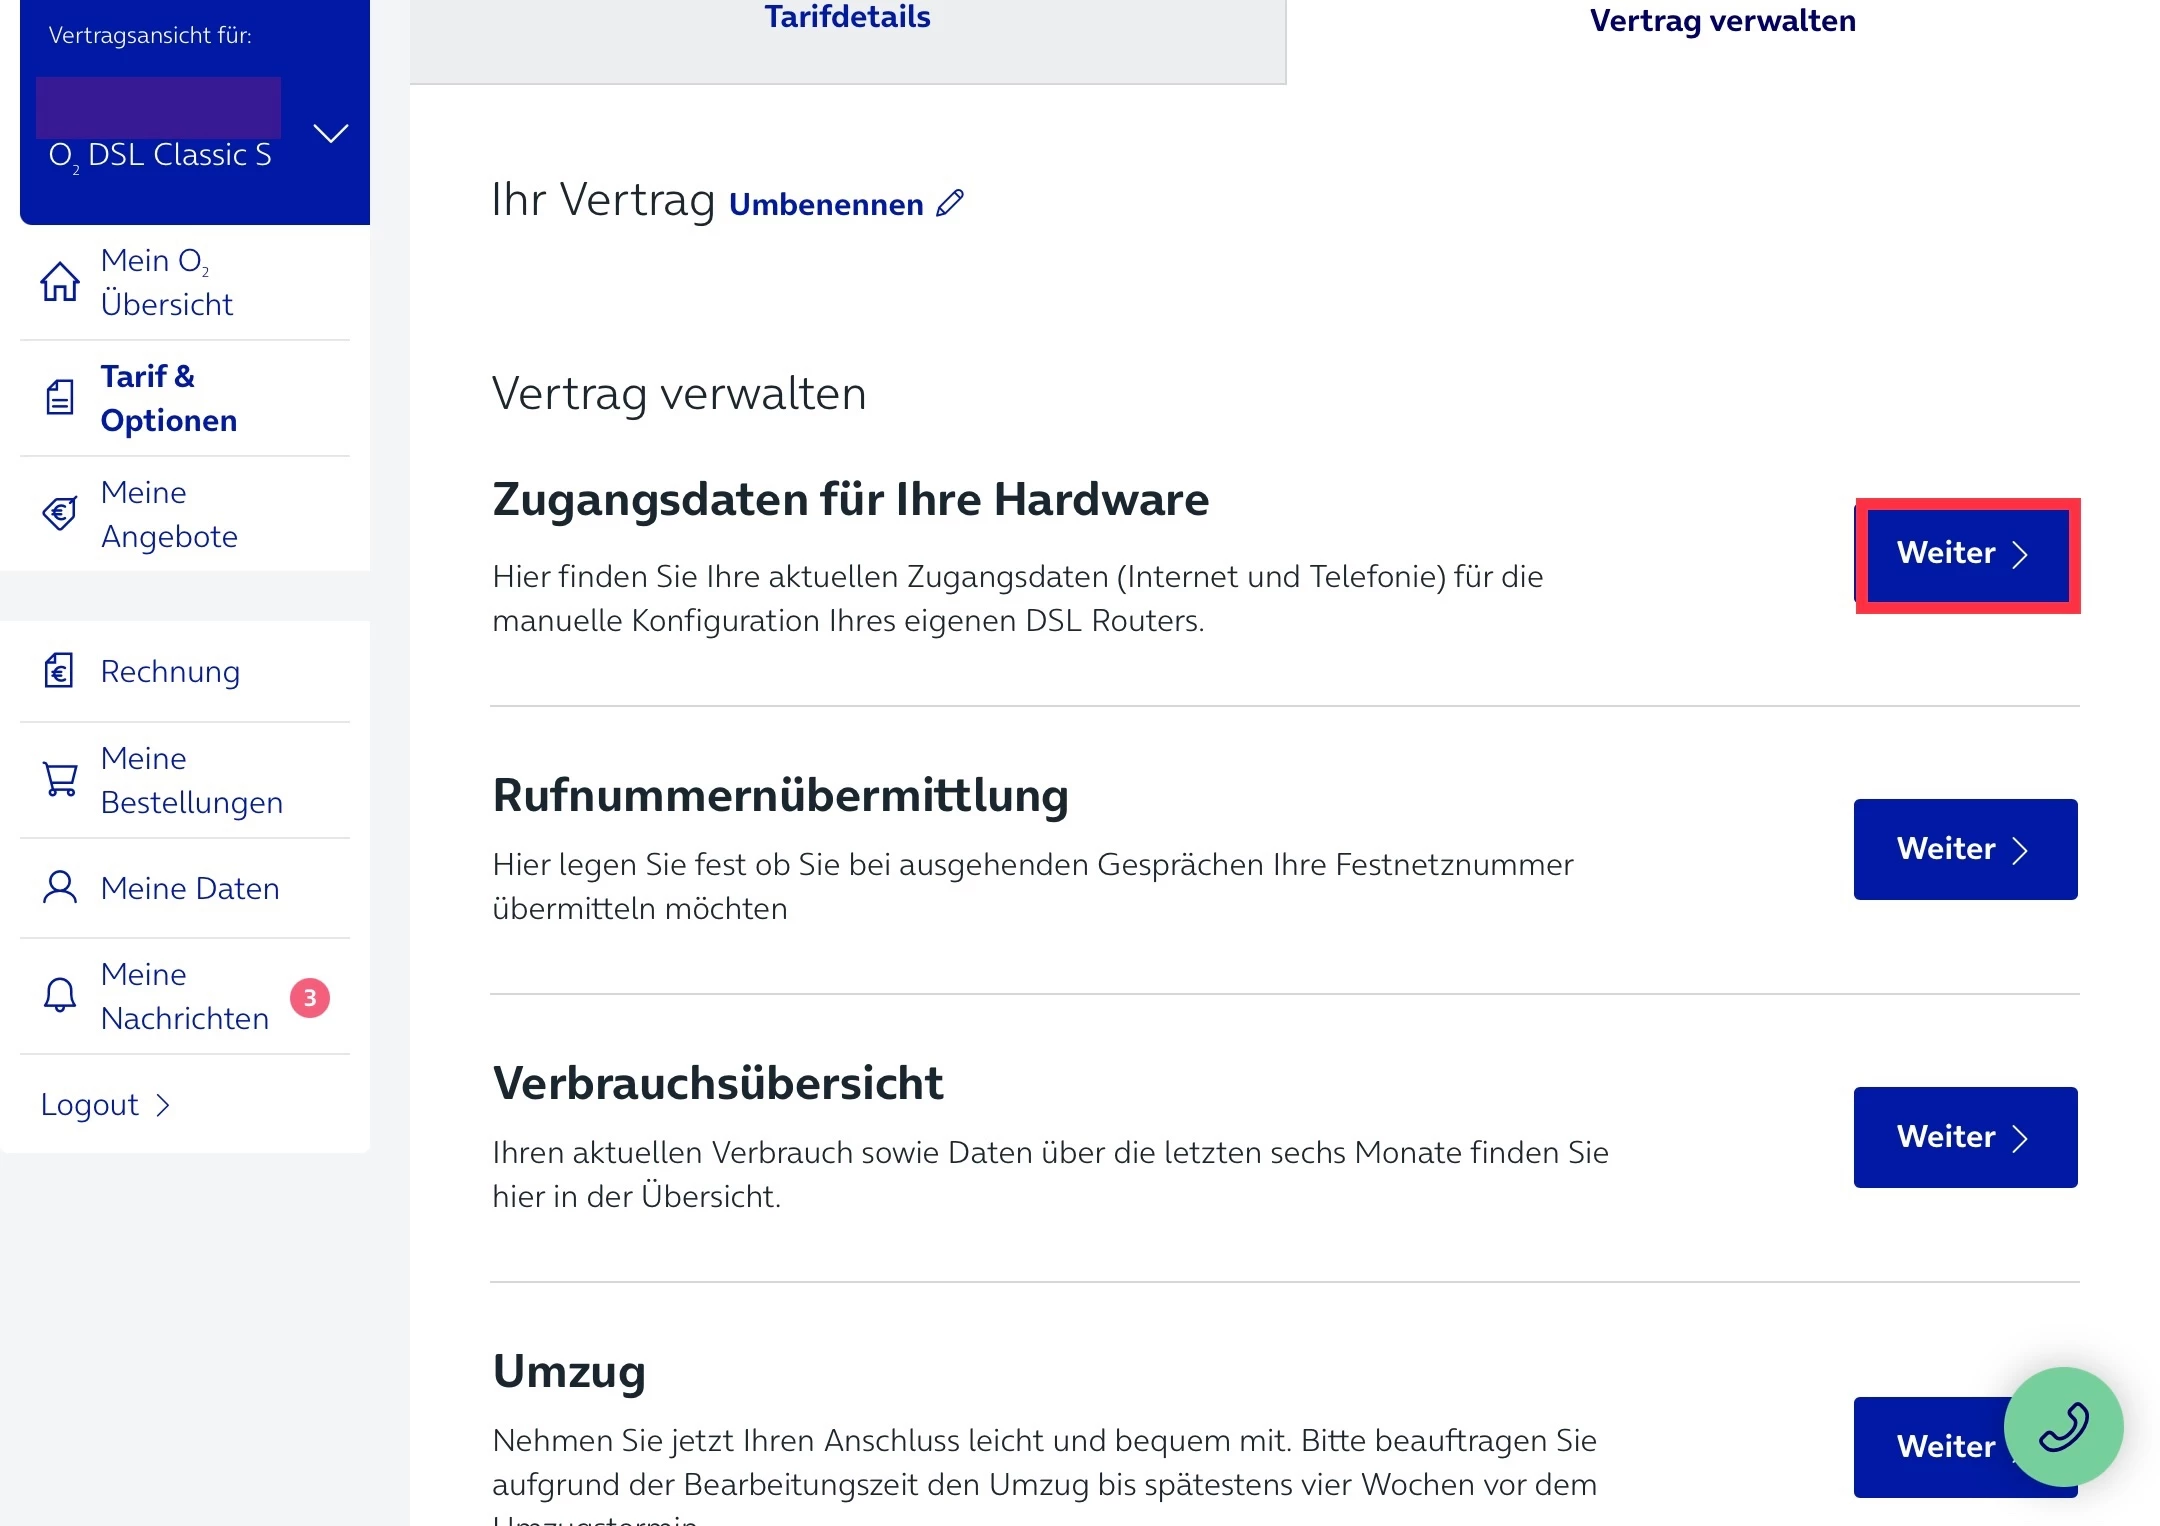The height and width of the screenshot is (1526, 2160).
Task: Click the euro invoice icon for Rechnung
Action: [59, 671]
